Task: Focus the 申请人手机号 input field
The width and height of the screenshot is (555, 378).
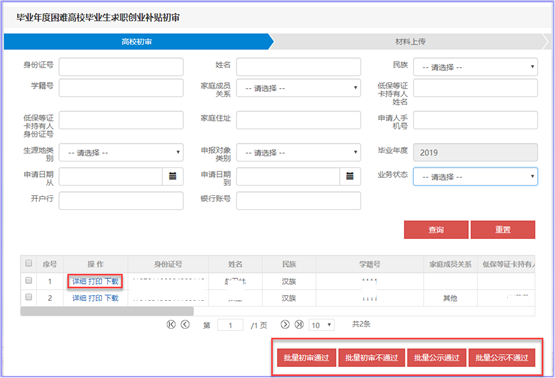Action: (475, 120)
